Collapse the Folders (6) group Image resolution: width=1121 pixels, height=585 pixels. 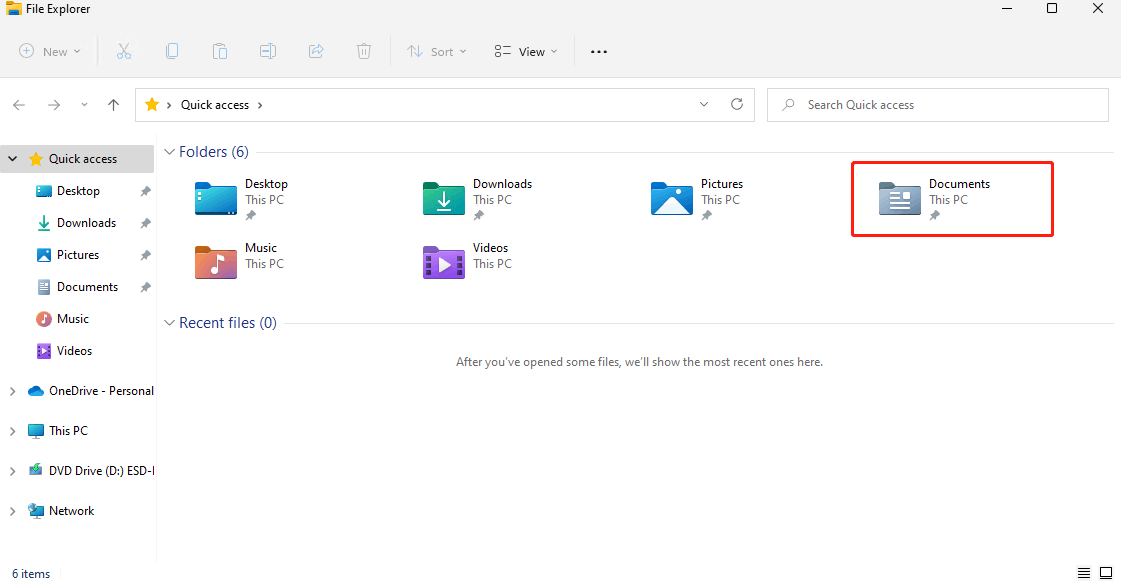coord(169,152)
